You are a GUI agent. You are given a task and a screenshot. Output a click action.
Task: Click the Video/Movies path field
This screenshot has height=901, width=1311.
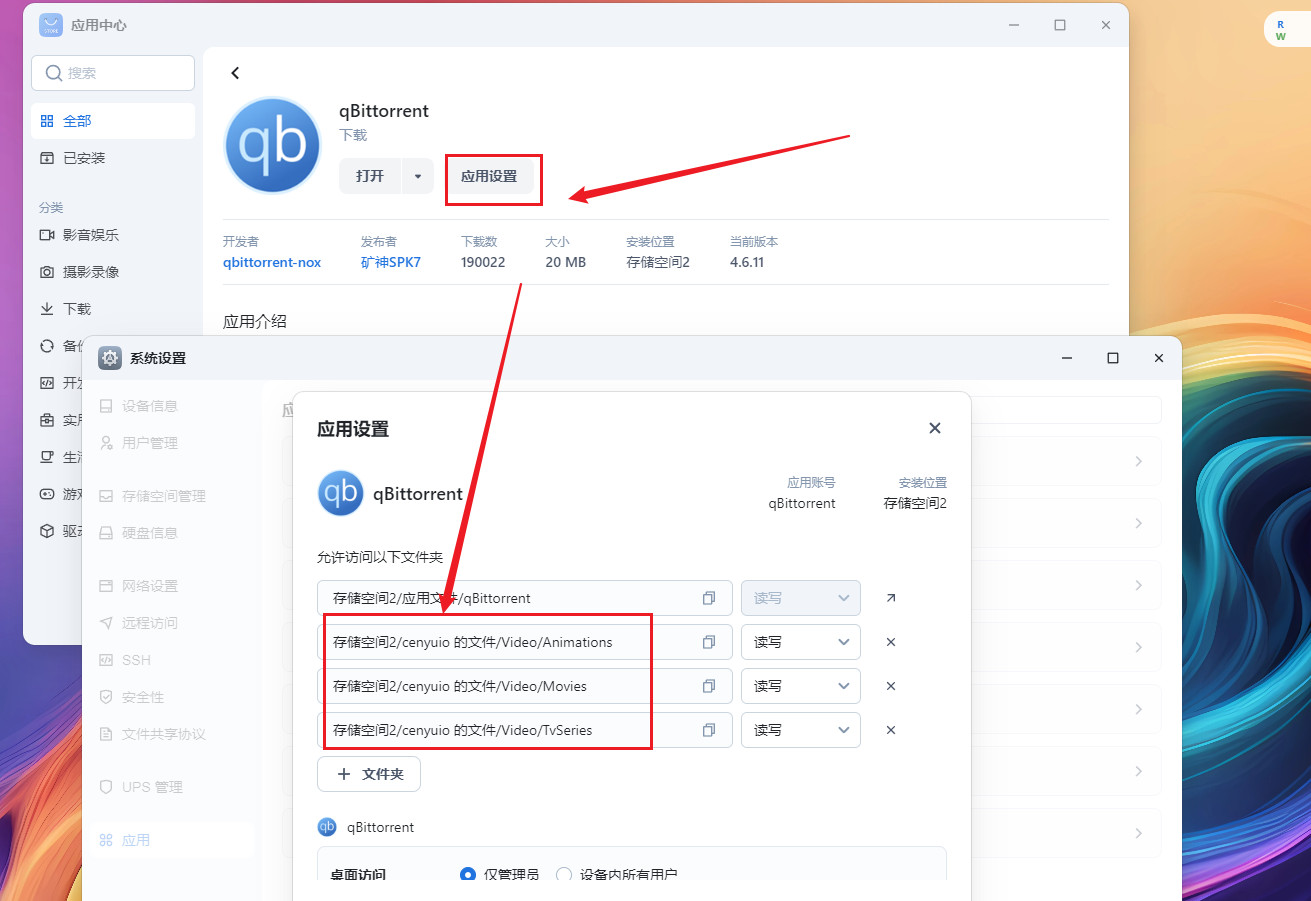click(525, 686)
